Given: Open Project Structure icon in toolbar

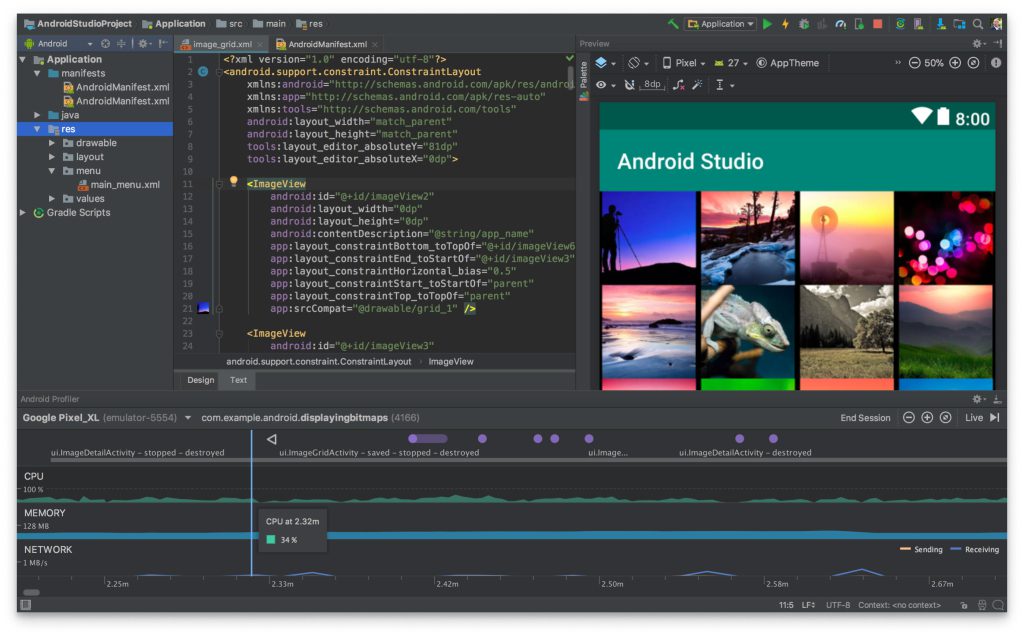Looking at the screenshot, I should click(x=959, y=24).
